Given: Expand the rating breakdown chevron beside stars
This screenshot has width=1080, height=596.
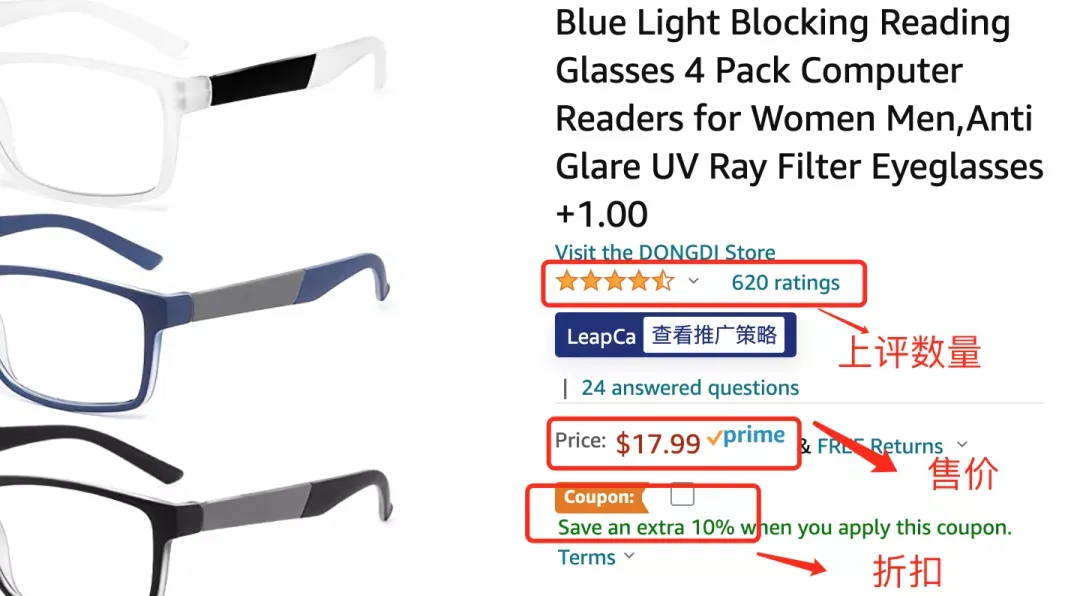Looking at the screenshot, I should tap(693, 281).
